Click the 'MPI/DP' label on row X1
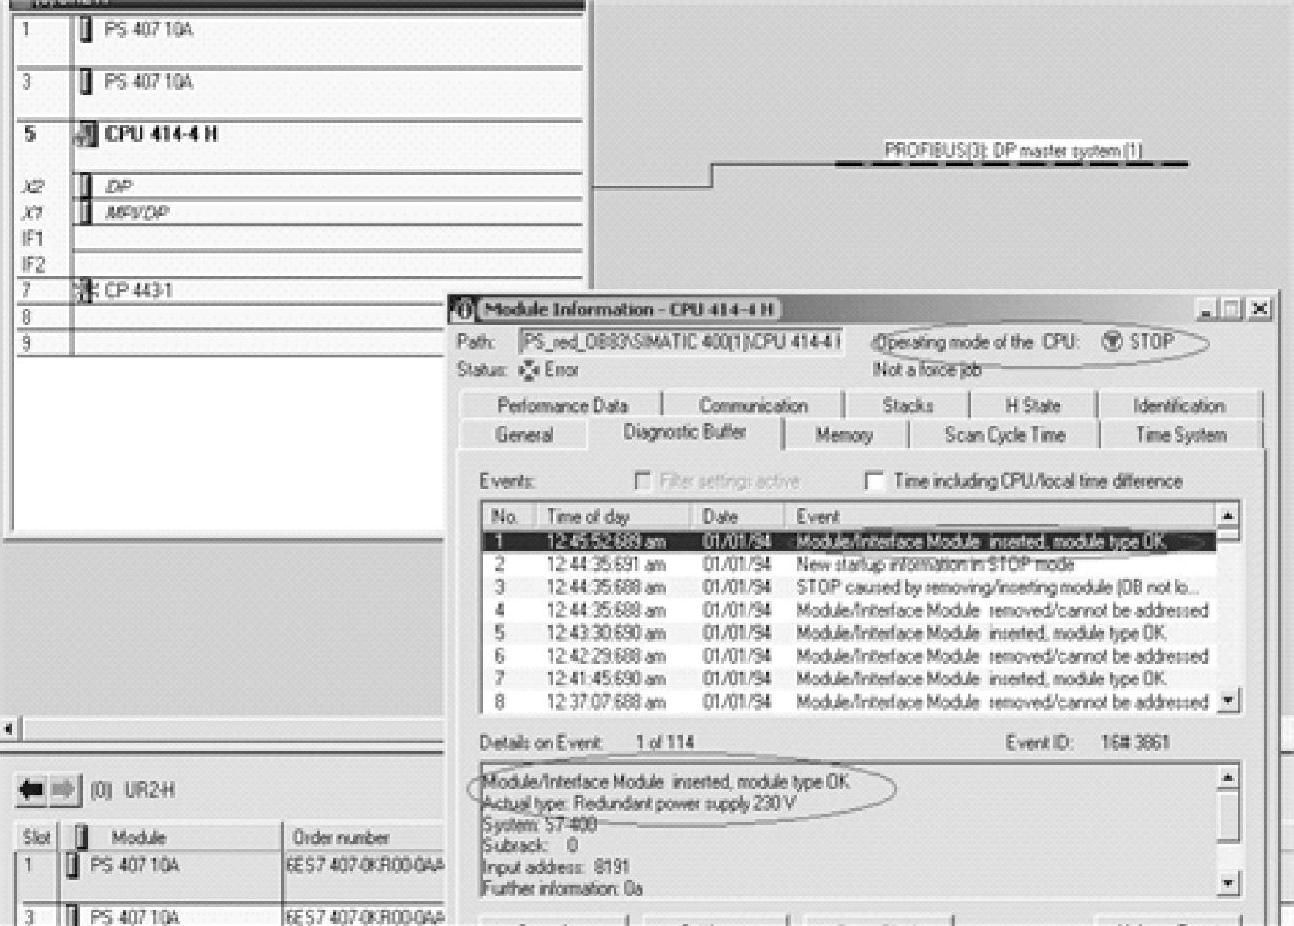The height and width of the screenshot is (926, 1294). 137,213
